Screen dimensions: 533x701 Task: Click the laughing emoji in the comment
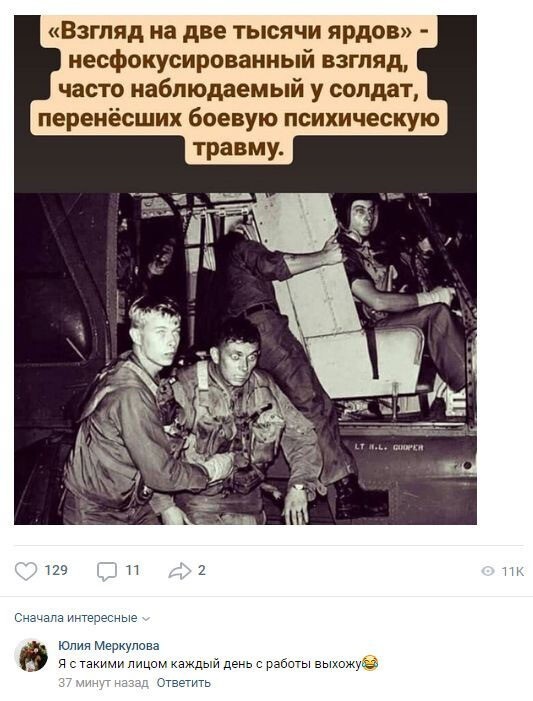[370, 663]
